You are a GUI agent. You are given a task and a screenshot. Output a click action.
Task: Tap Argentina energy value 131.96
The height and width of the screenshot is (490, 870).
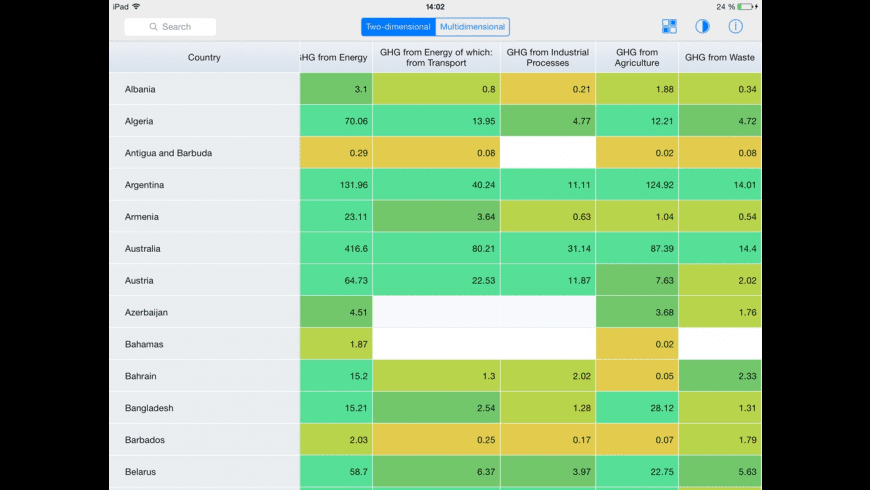coord(336,185)
